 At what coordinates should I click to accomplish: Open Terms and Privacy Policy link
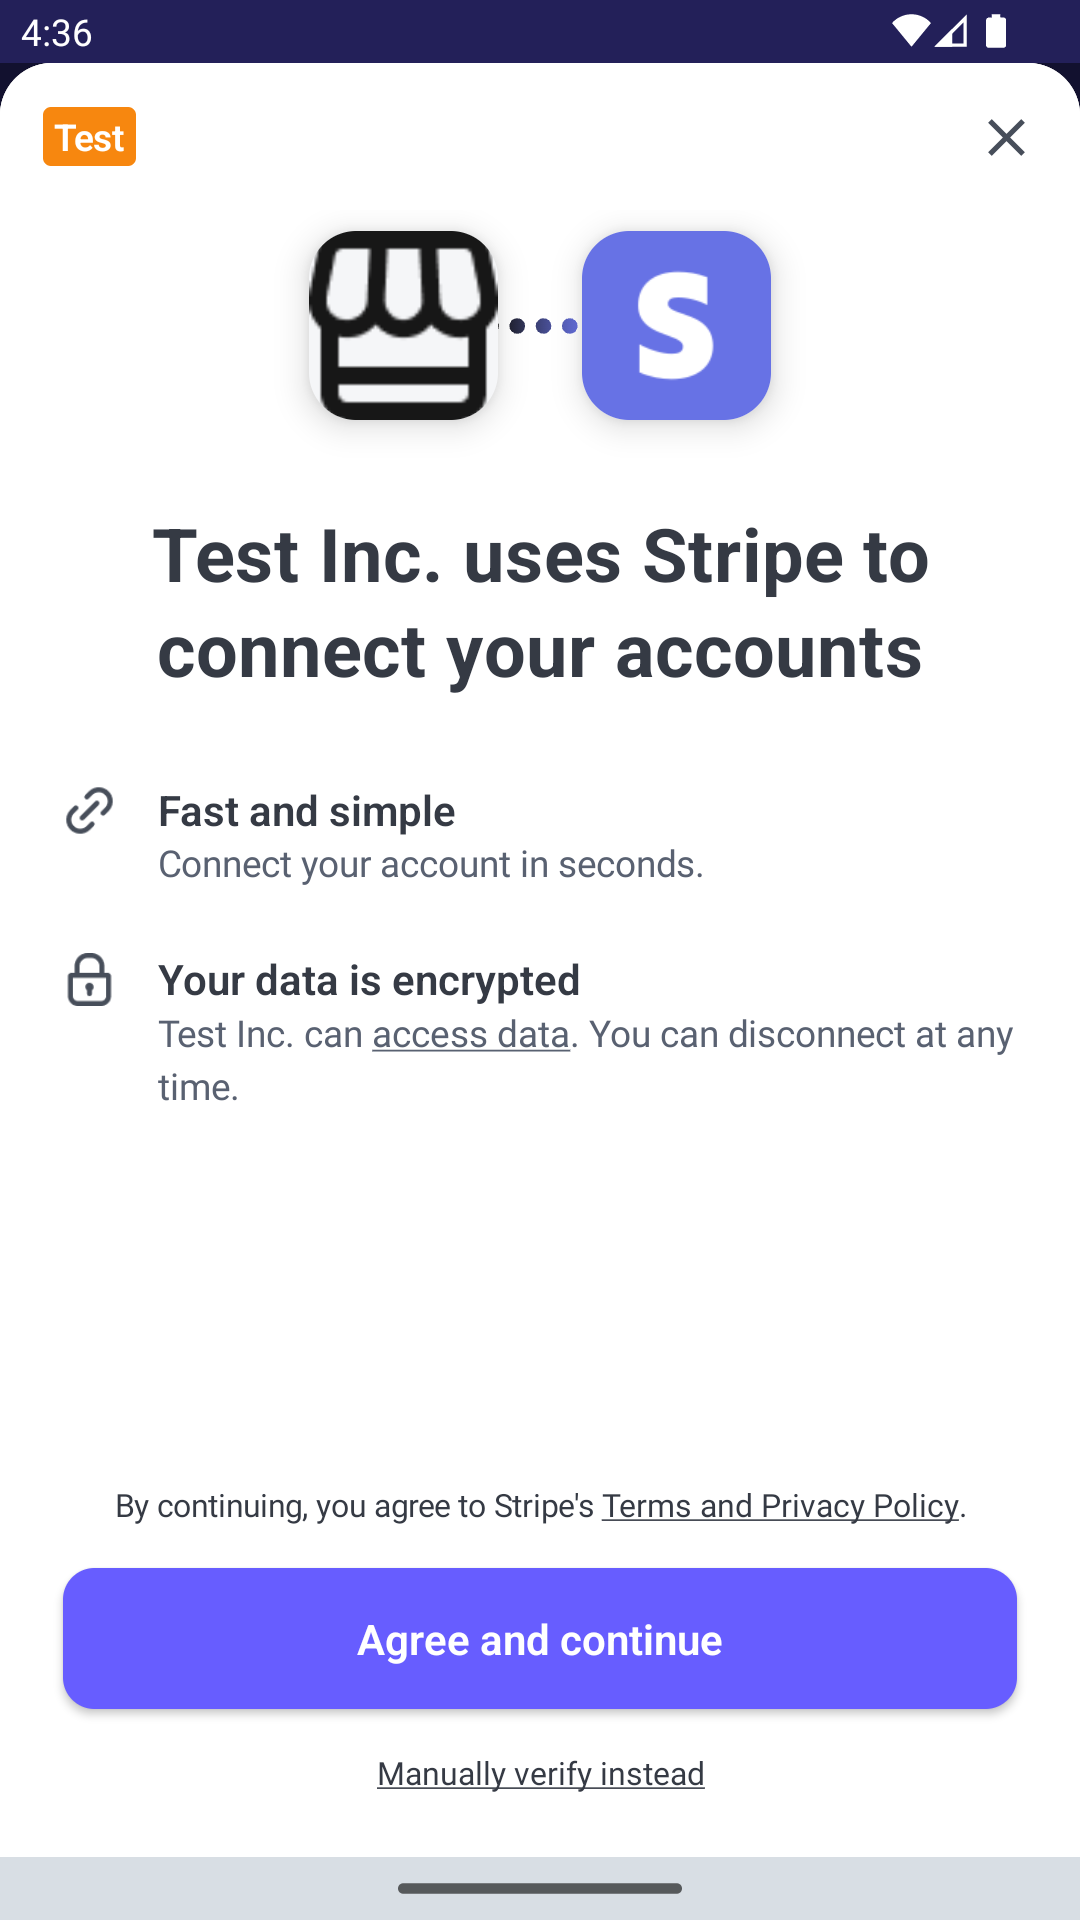(x=780, y=1506)
